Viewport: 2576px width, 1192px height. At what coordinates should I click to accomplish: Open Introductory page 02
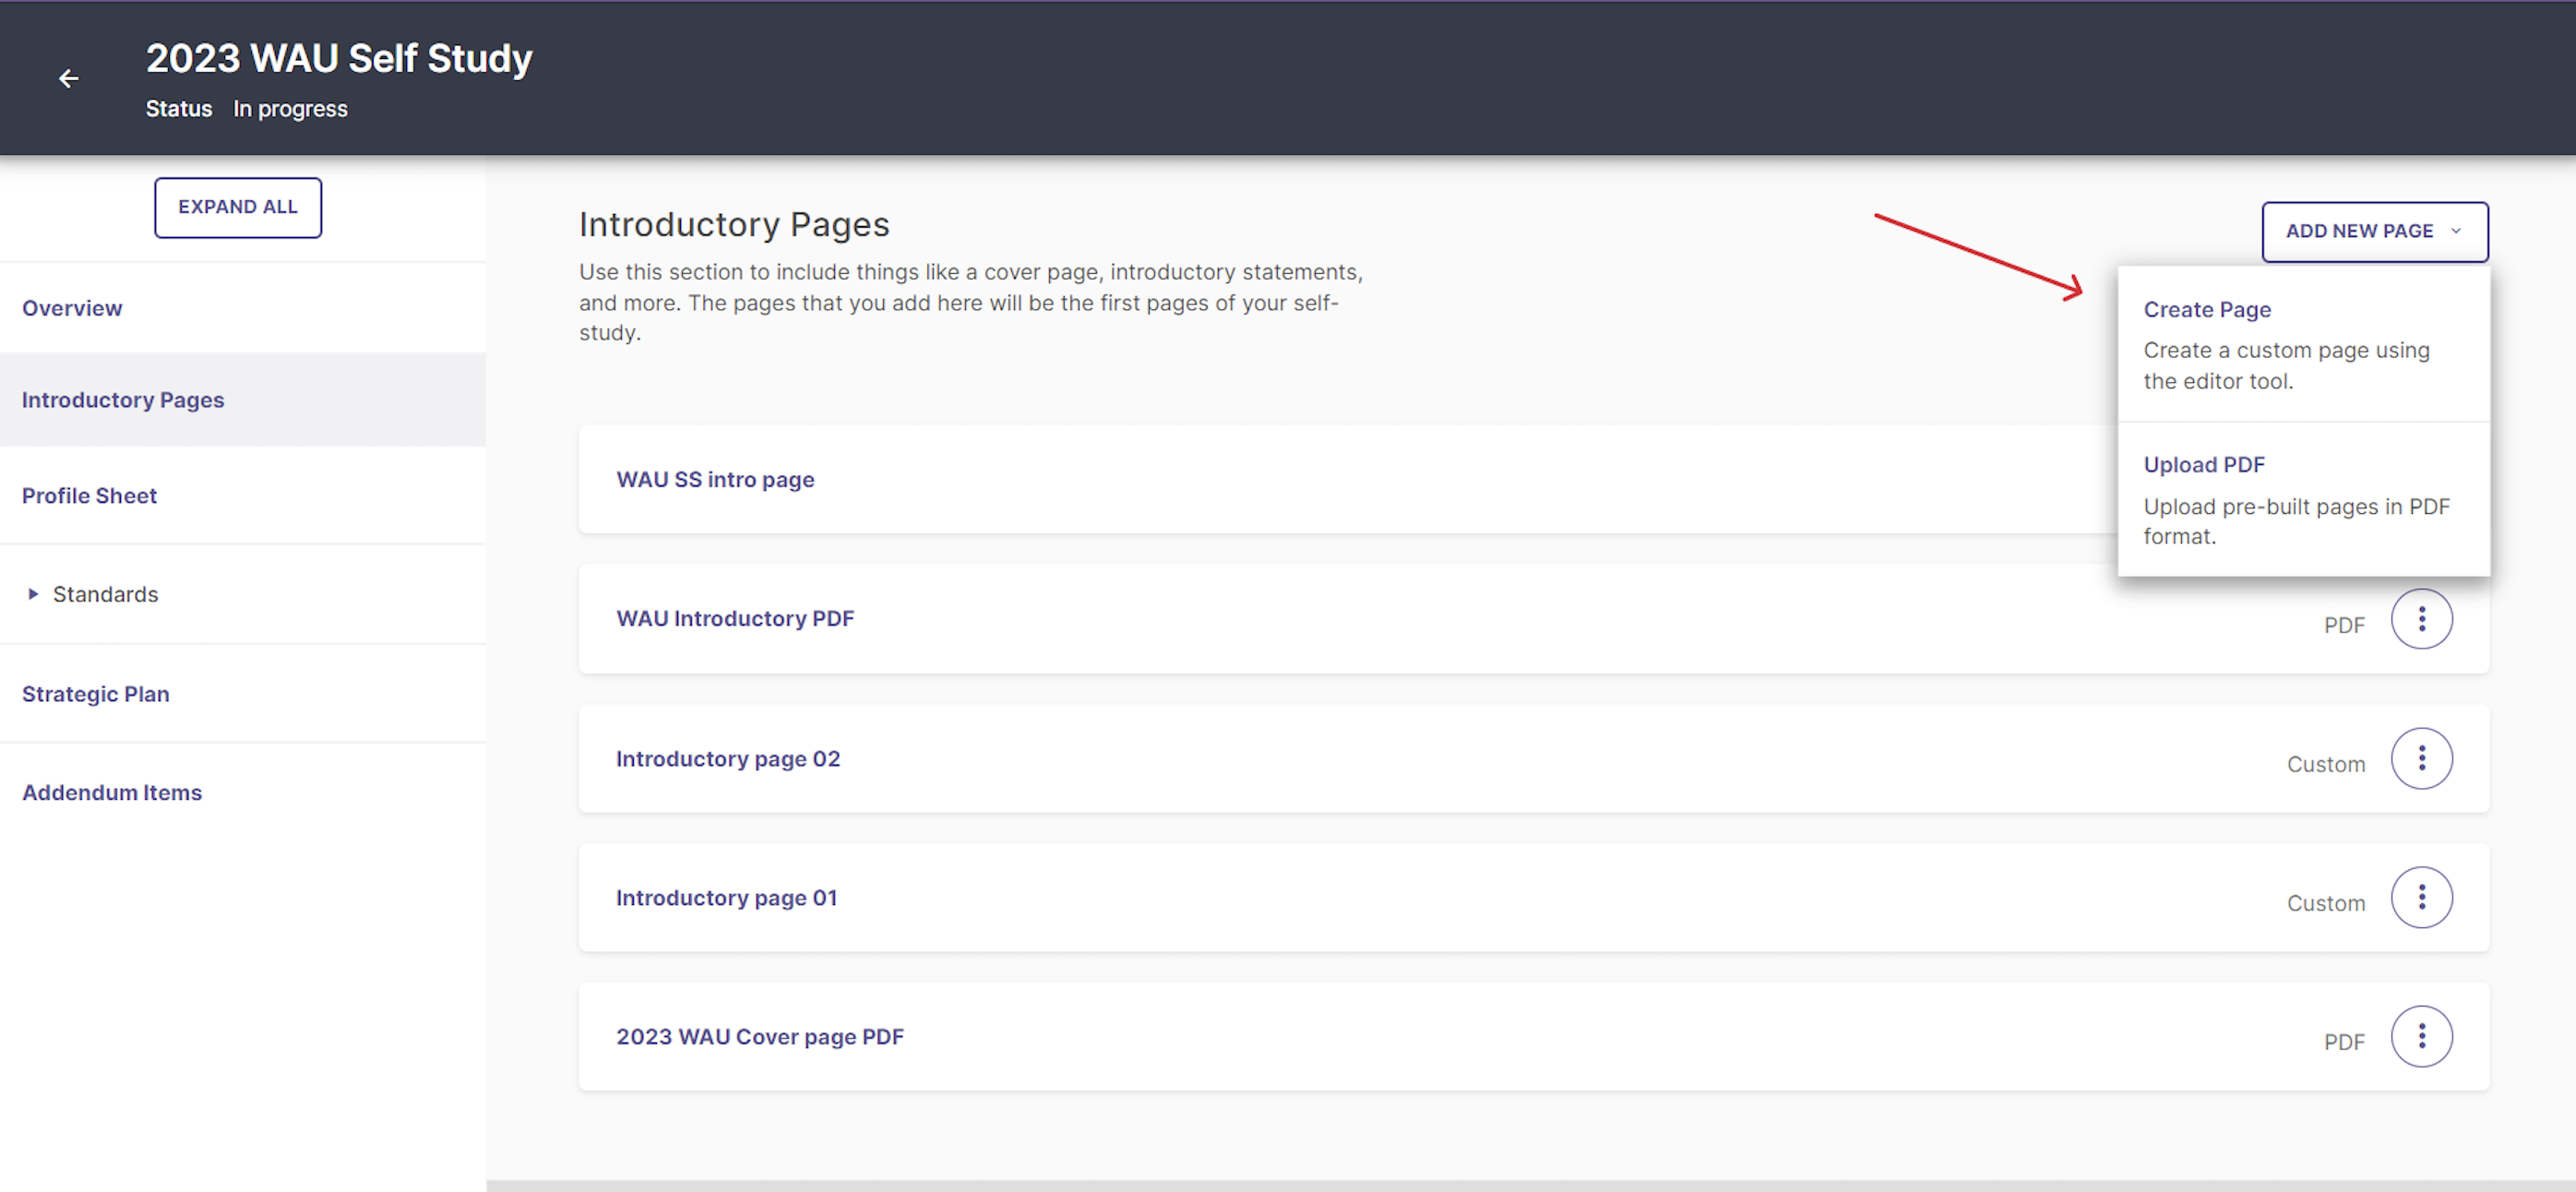pyautogui.click(x=728, y=758)
